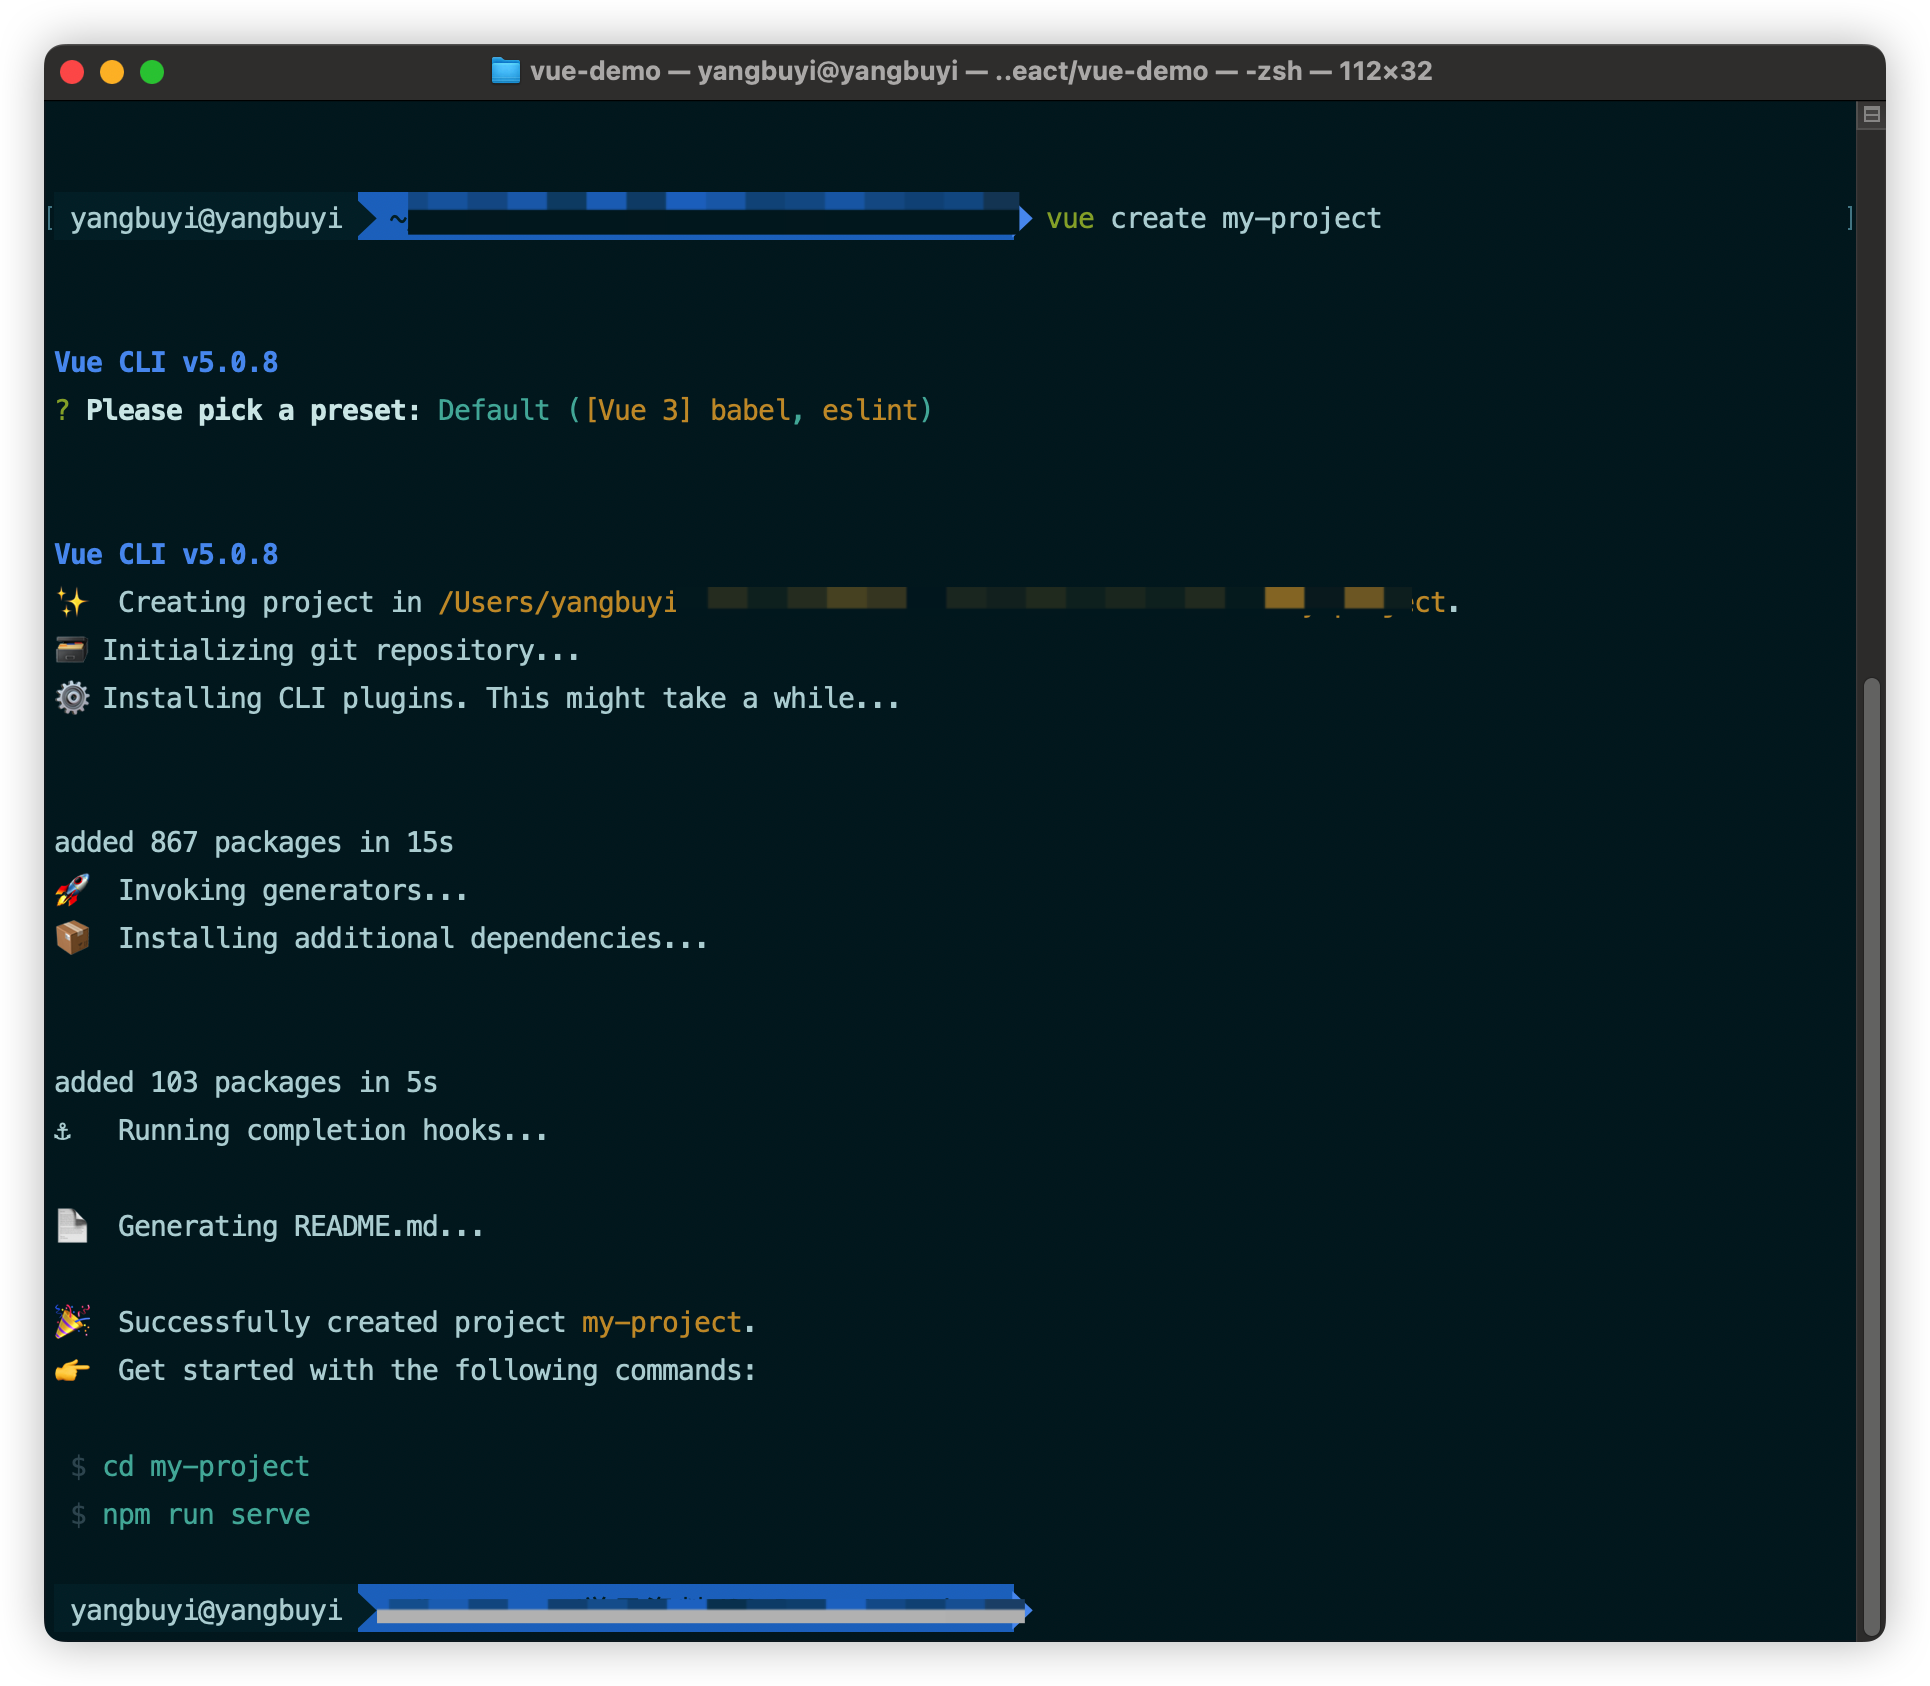1930x1686 pixels.
Task: Click the yellow minimize window button
Action: (112, 72)
